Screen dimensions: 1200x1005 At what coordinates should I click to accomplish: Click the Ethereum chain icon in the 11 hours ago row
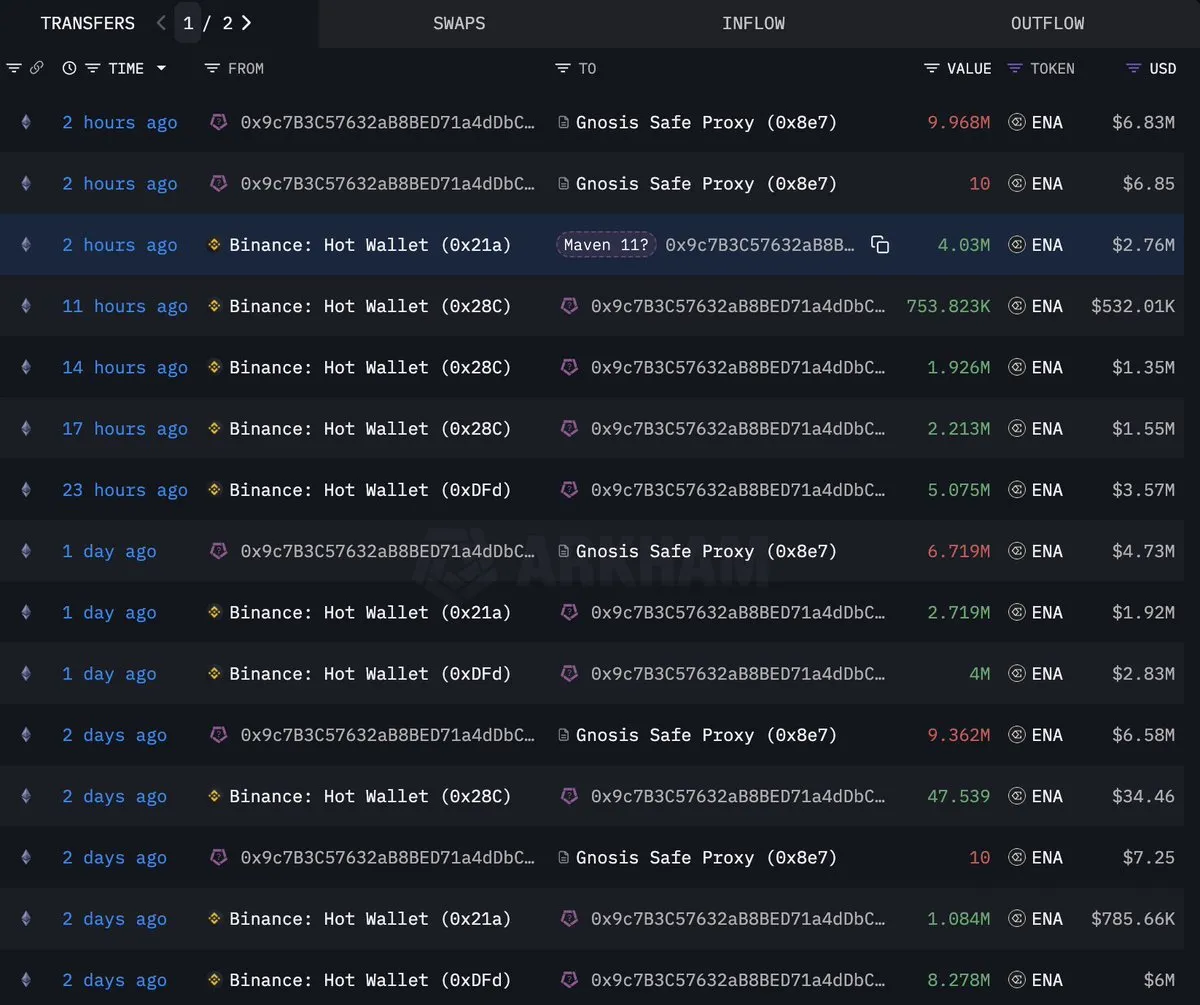[x=26, y=306]
